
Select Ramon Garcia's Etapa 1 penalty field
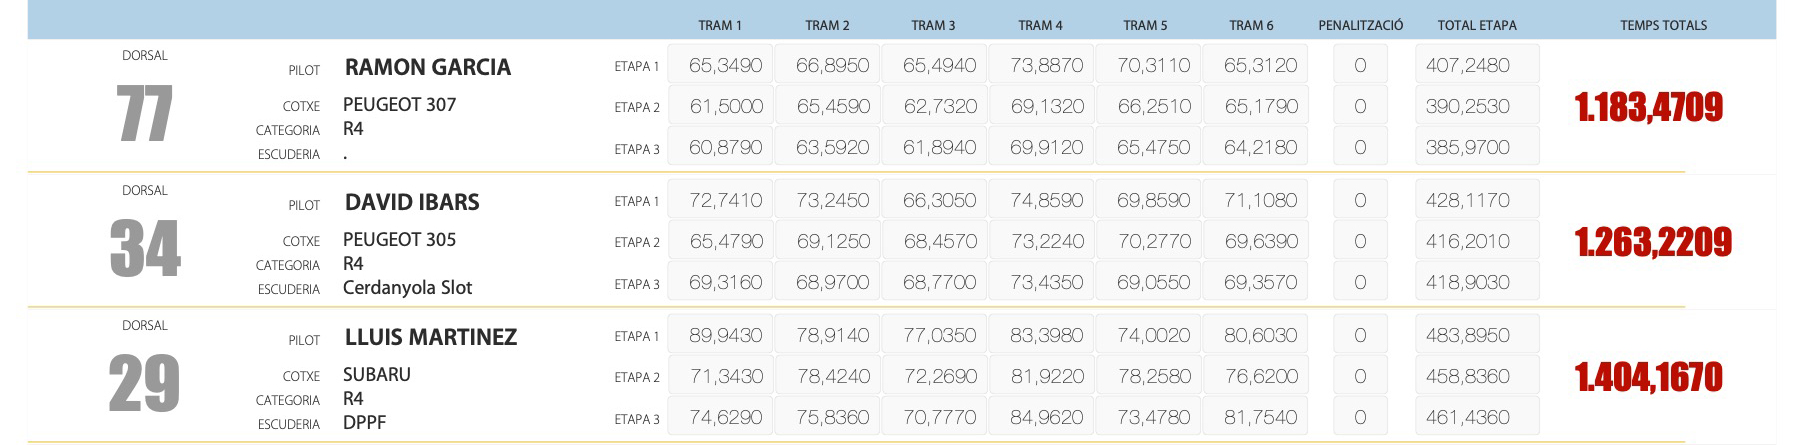[x=1360, y=65]
